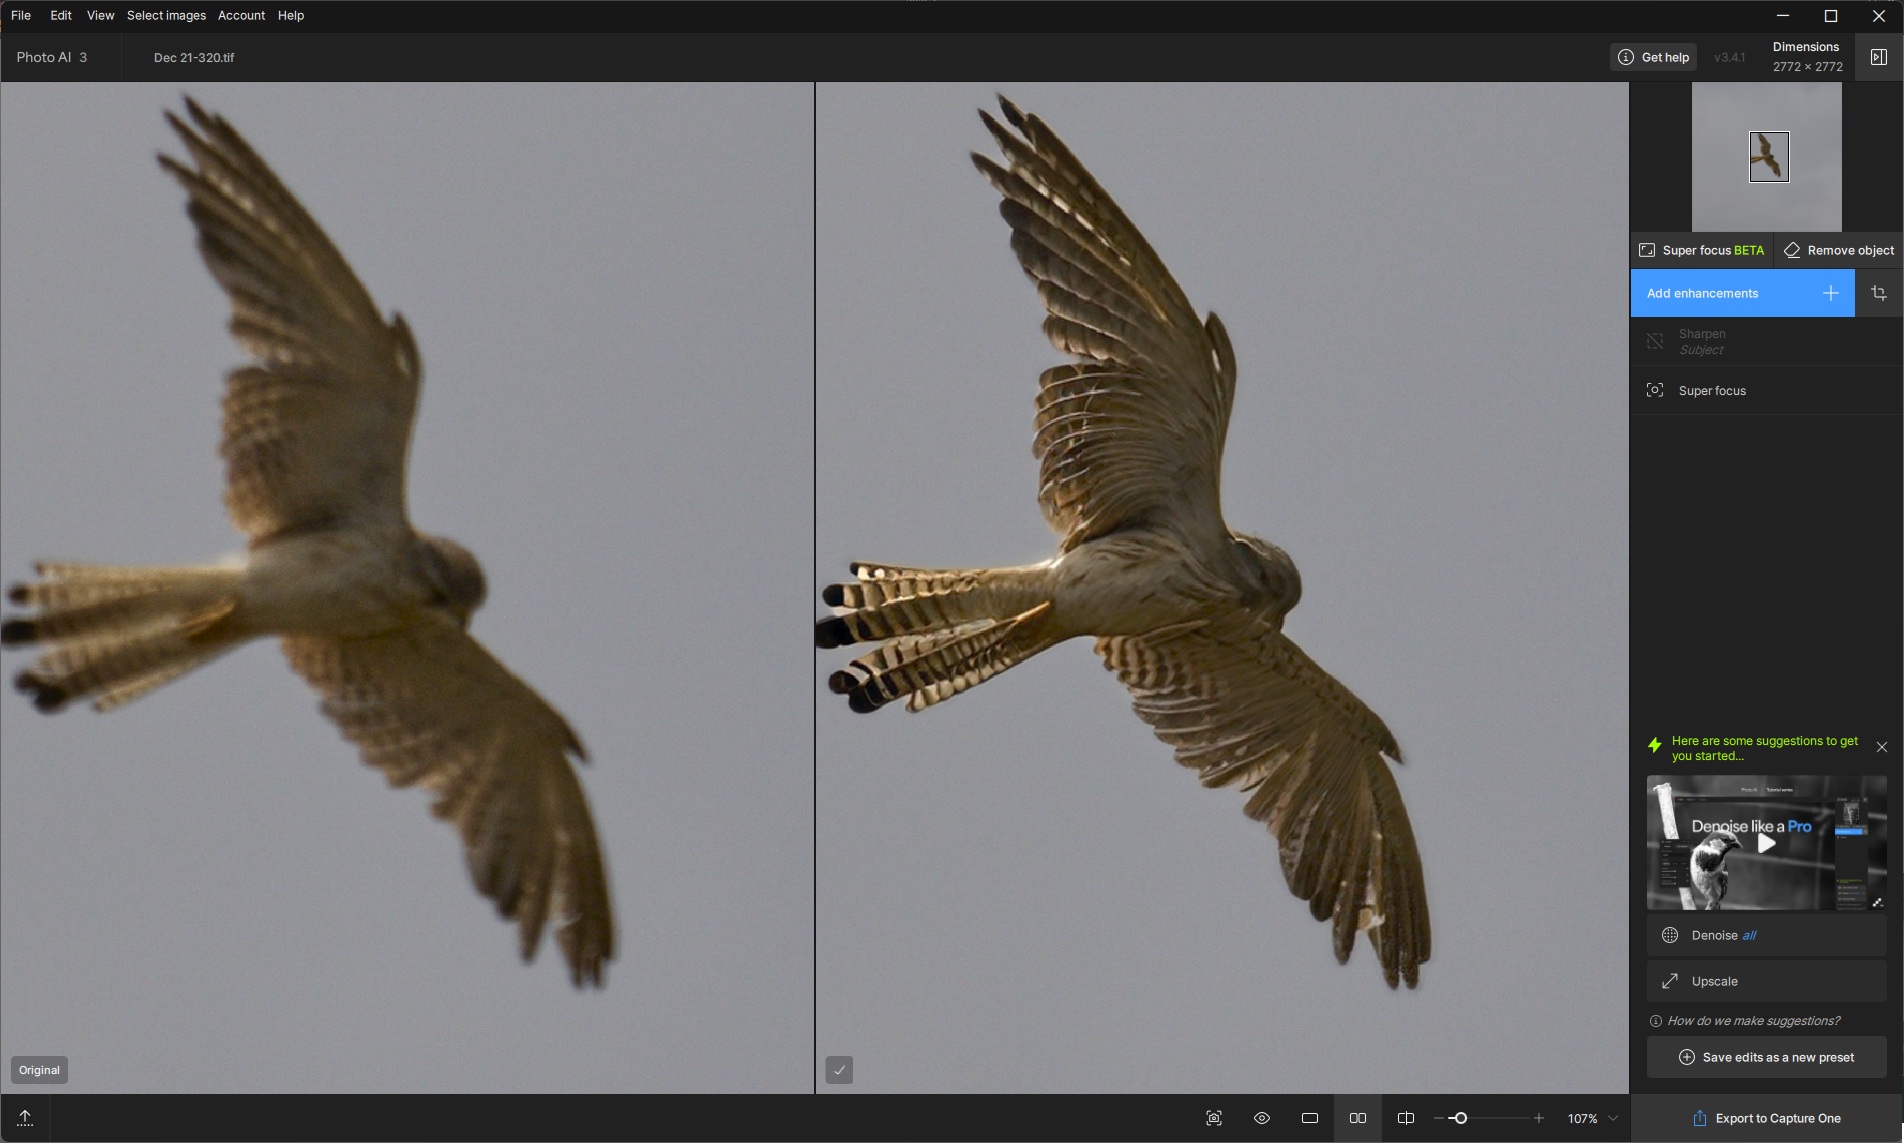Switch to split slider comparison view

[1405, 1118]
